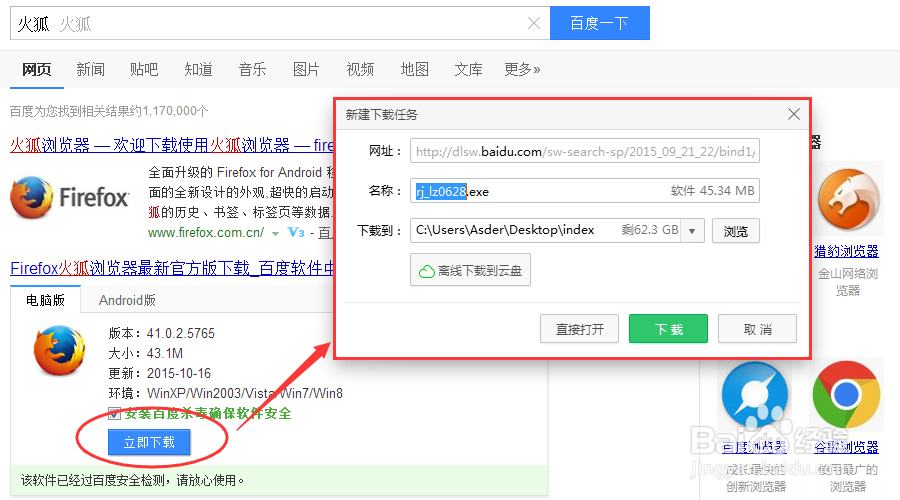Click the 浏览 browse button
Viewport: 900px width, 500px height.
[736, 231]
